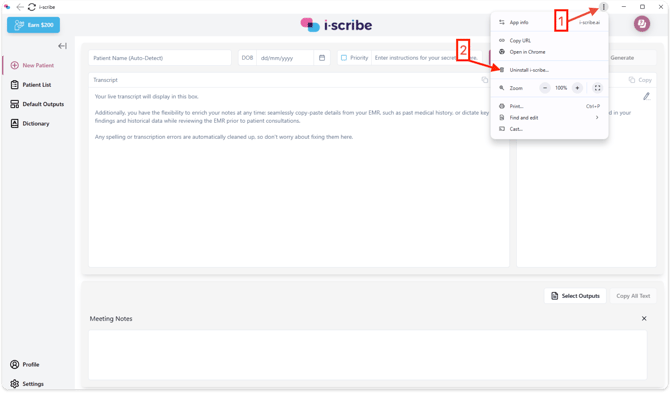Image resolution: width=670 pixels, height=393 pixels.
Task: Close the Meeting Notes section
Action: coord(644,319)
